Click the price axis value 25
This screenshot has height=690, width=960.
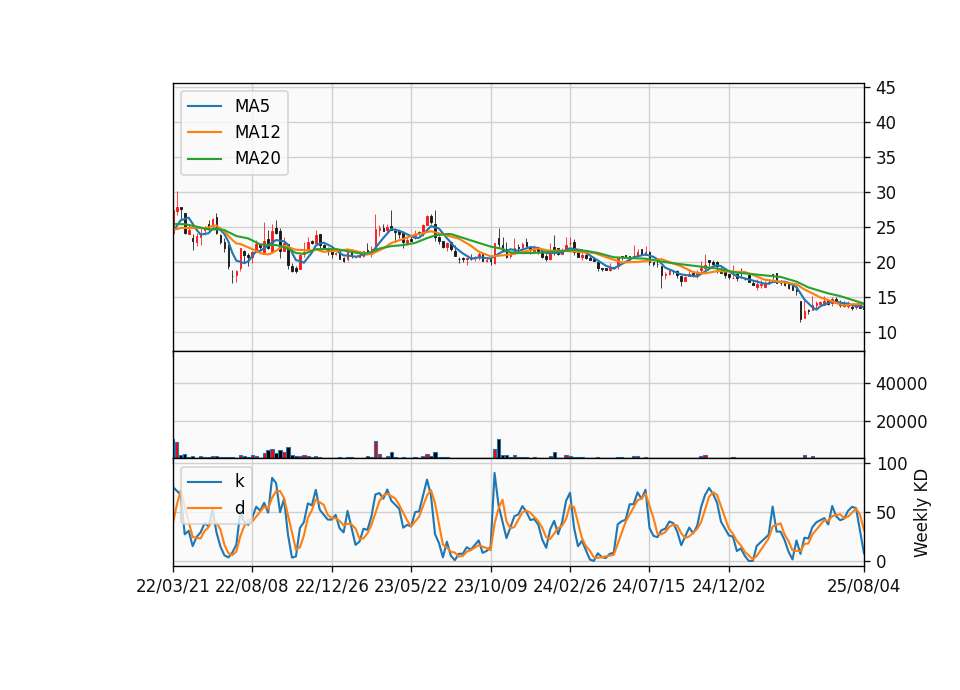pos(885,228)
